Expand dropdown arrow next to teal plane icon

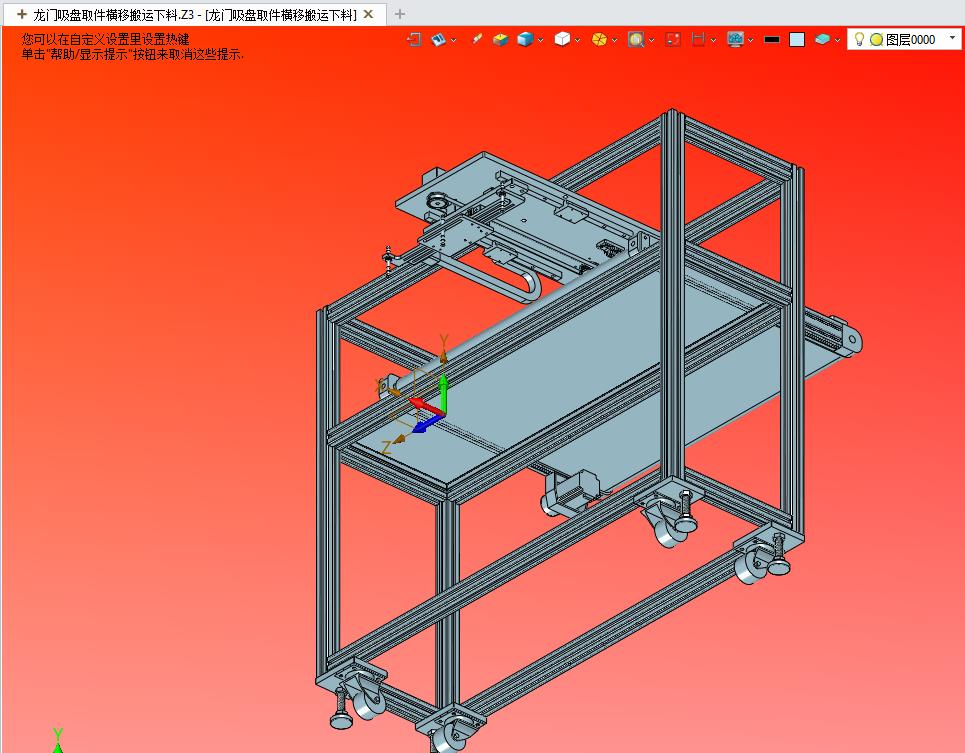click(837, 40)
